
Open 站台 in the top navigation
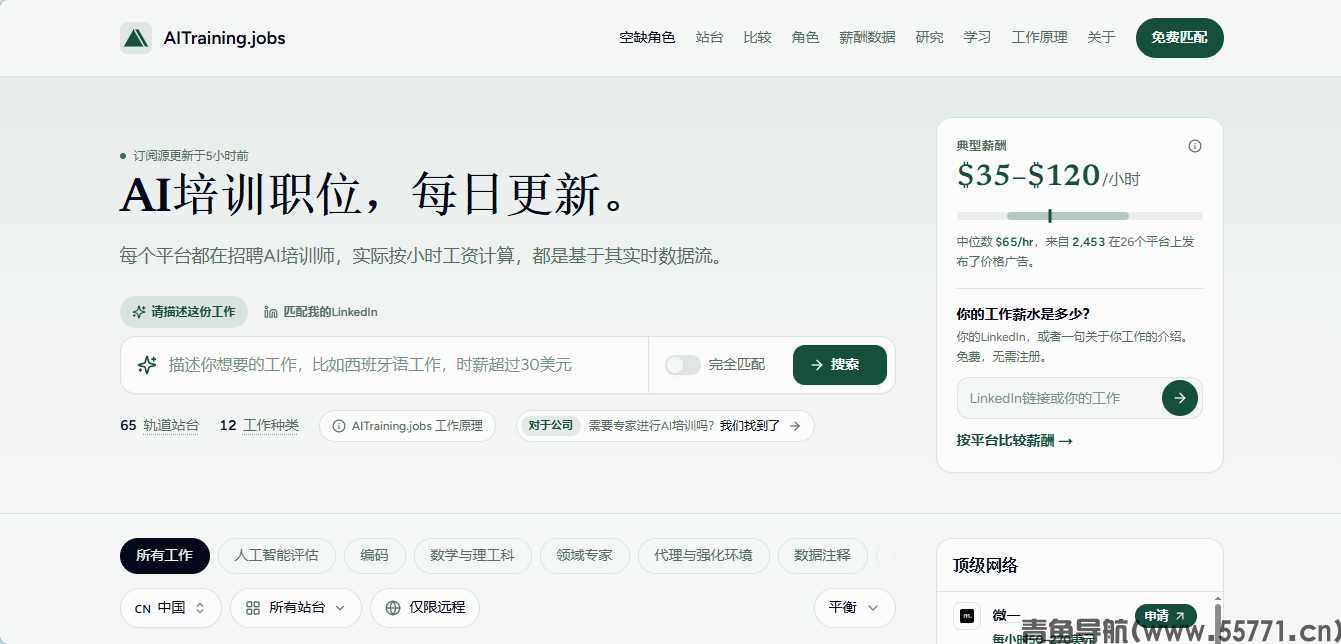[x=709, y=38]
